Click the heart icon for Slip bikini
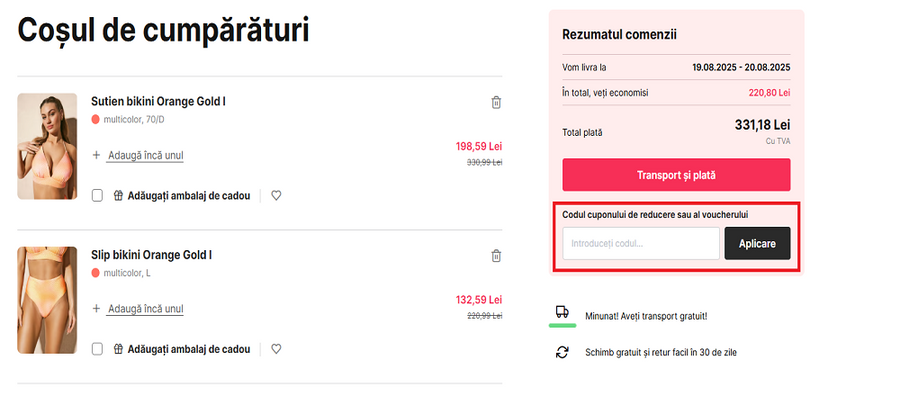This screenshot has height=405, width=900. [276, 349]
